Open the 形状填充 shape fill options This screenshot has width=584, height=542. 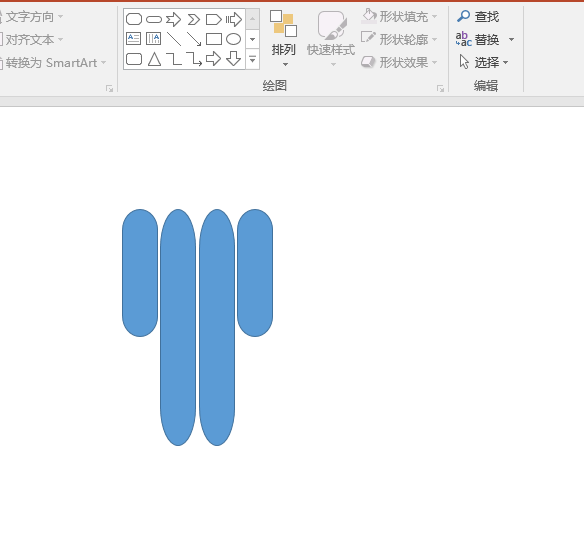(400, 17)
